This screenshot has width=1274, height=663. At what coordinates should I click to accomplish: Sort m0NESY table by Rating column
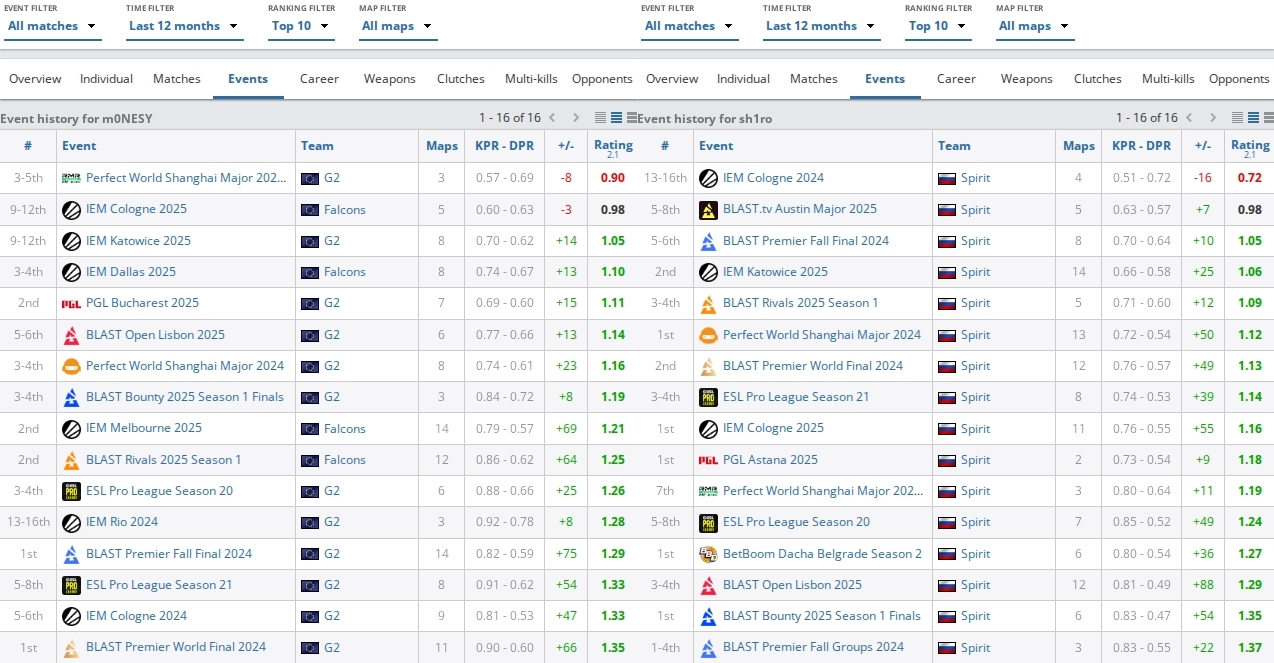point(613,146)
